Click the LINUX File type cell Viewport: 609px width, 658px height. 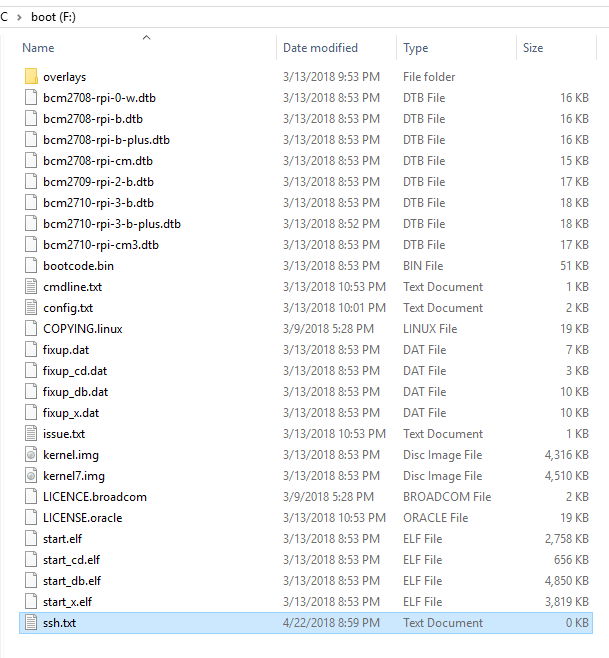(x=430, y=329)
